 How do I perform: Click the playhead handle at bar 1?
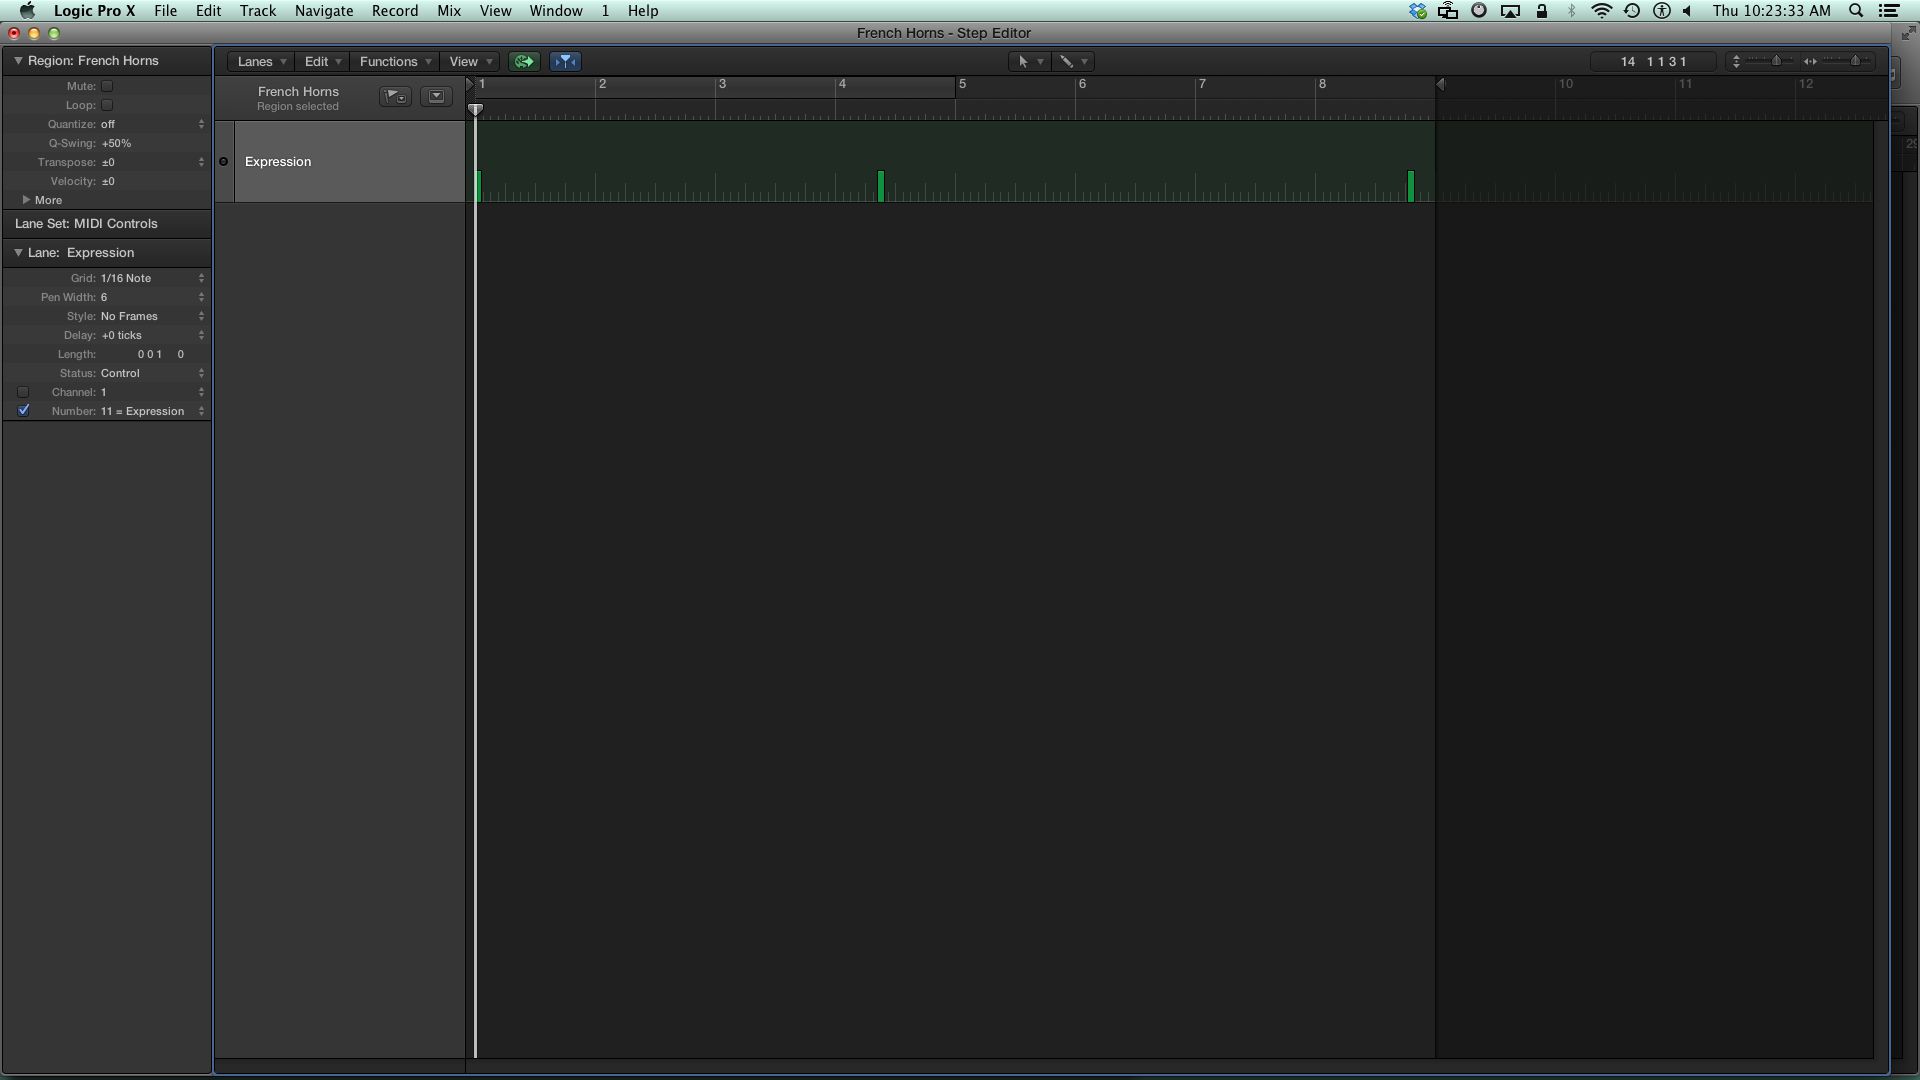point(476,110)
